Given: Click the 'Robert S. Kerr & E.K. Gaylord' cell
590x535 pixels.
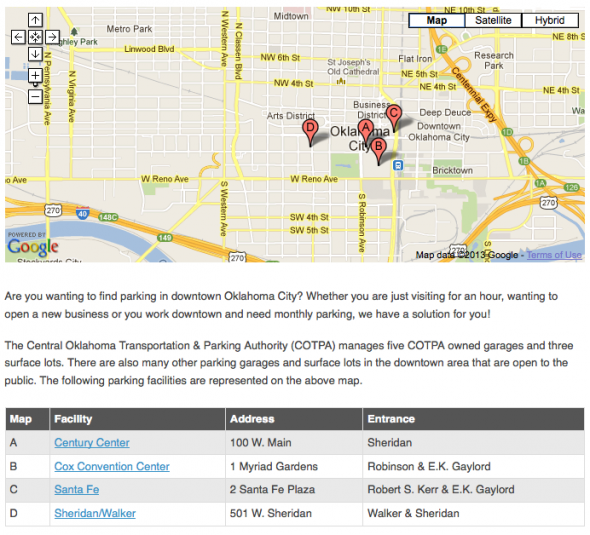Looking at the screenshot, I should point(473,489).
